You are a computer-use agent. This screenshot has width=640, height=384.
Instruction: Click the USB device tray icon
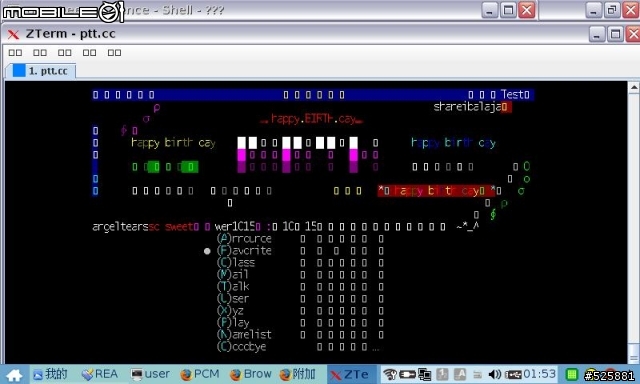pos(513,374)
